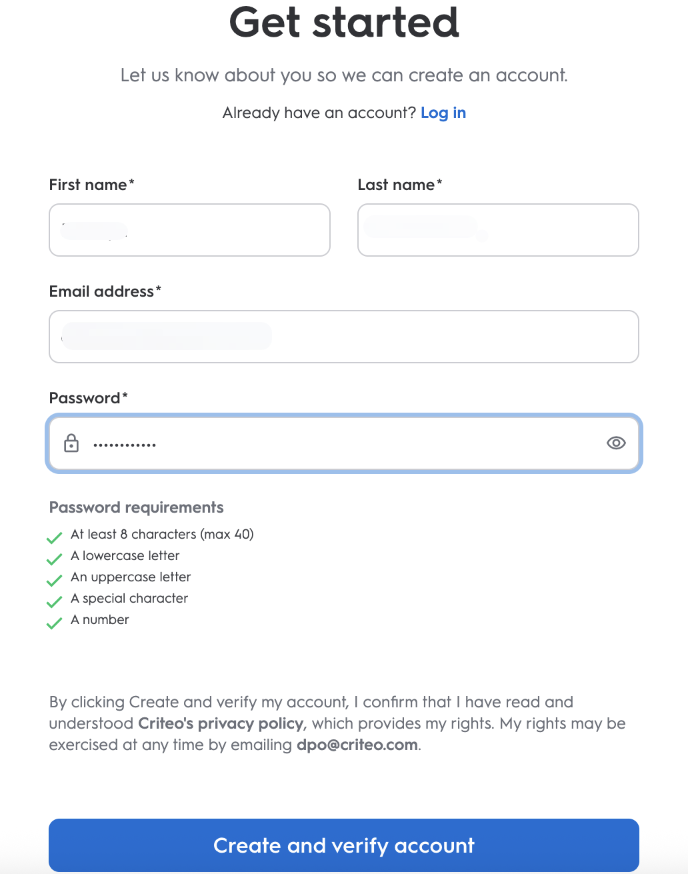Click the lock icon in the password field
688x874 pixels.
71,443
